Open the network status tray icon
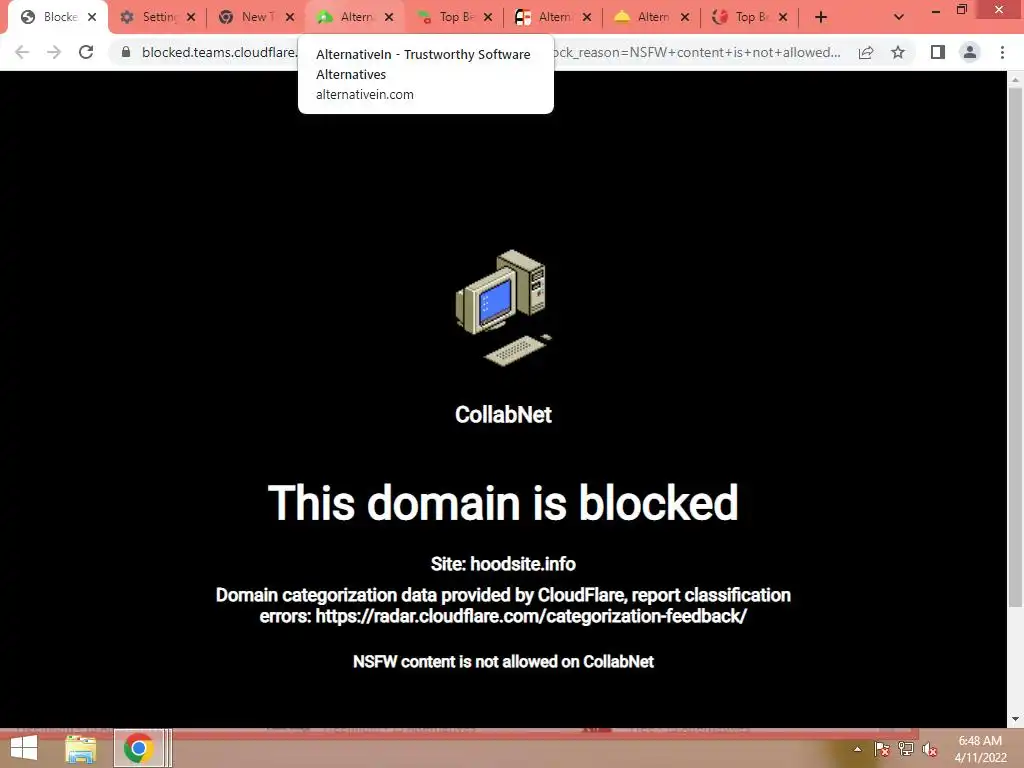1024x768 pixels. pos(906,749)
